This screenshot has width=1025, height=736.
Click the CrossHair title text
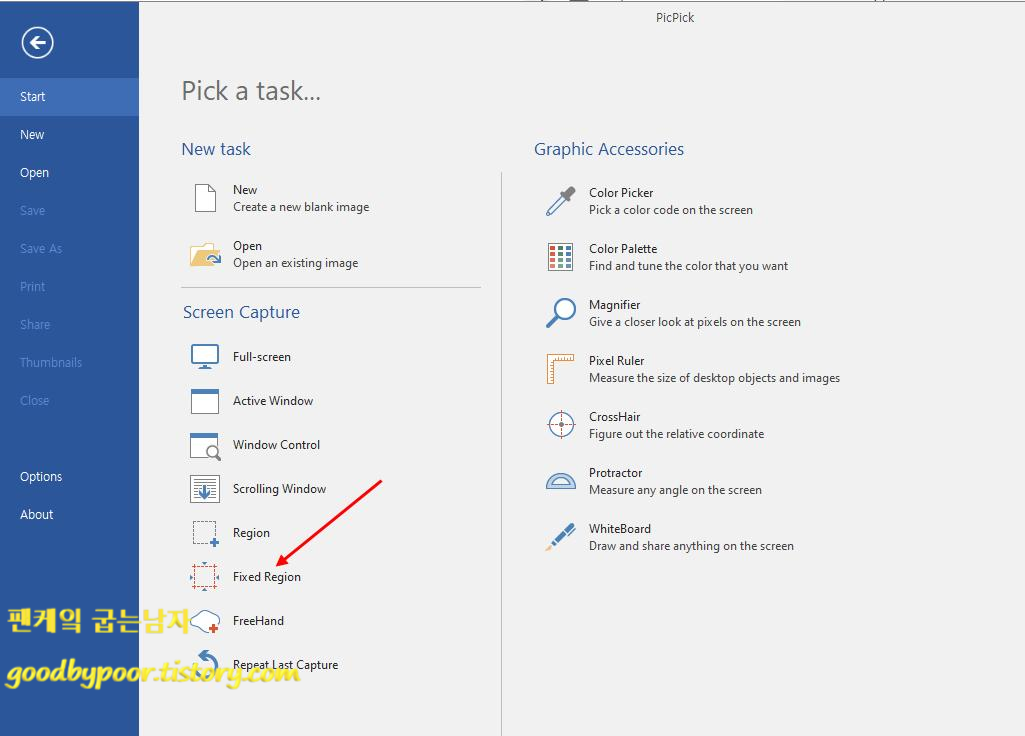pos(614,417)
